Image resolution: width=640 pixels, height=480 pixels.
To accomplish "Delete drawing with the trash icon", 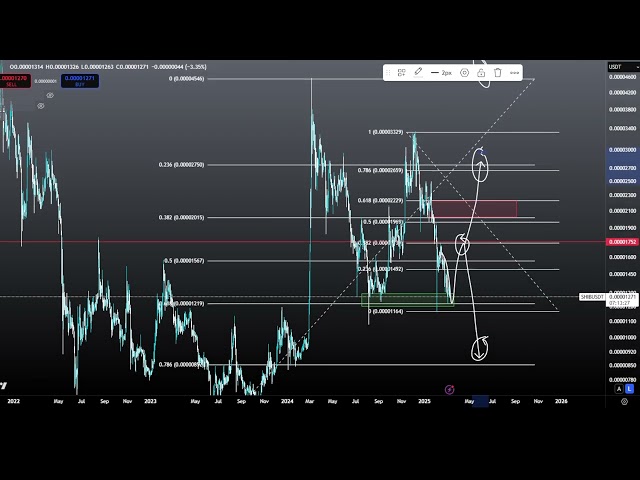I will [498, 73].
